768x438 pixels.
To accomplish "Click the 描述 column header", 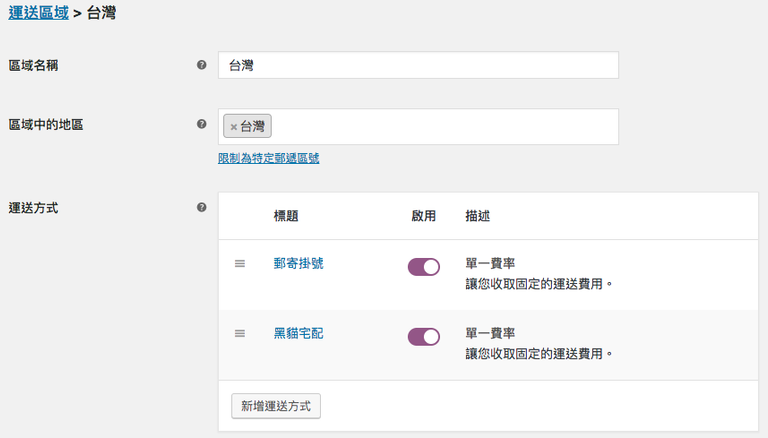I will (478, 216).
